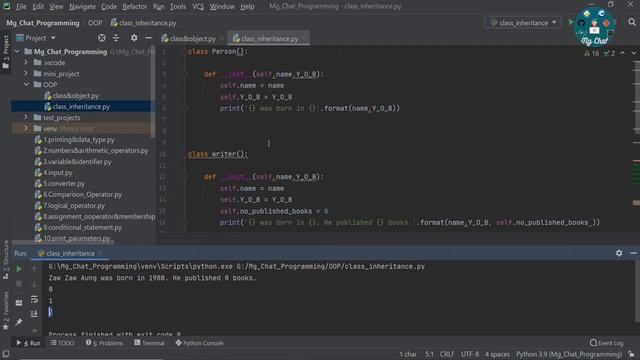The height and width of the screenshot is (360, 640).
Task: Click the Search Everywhere magnifier icon
Action: click(632, 22)
